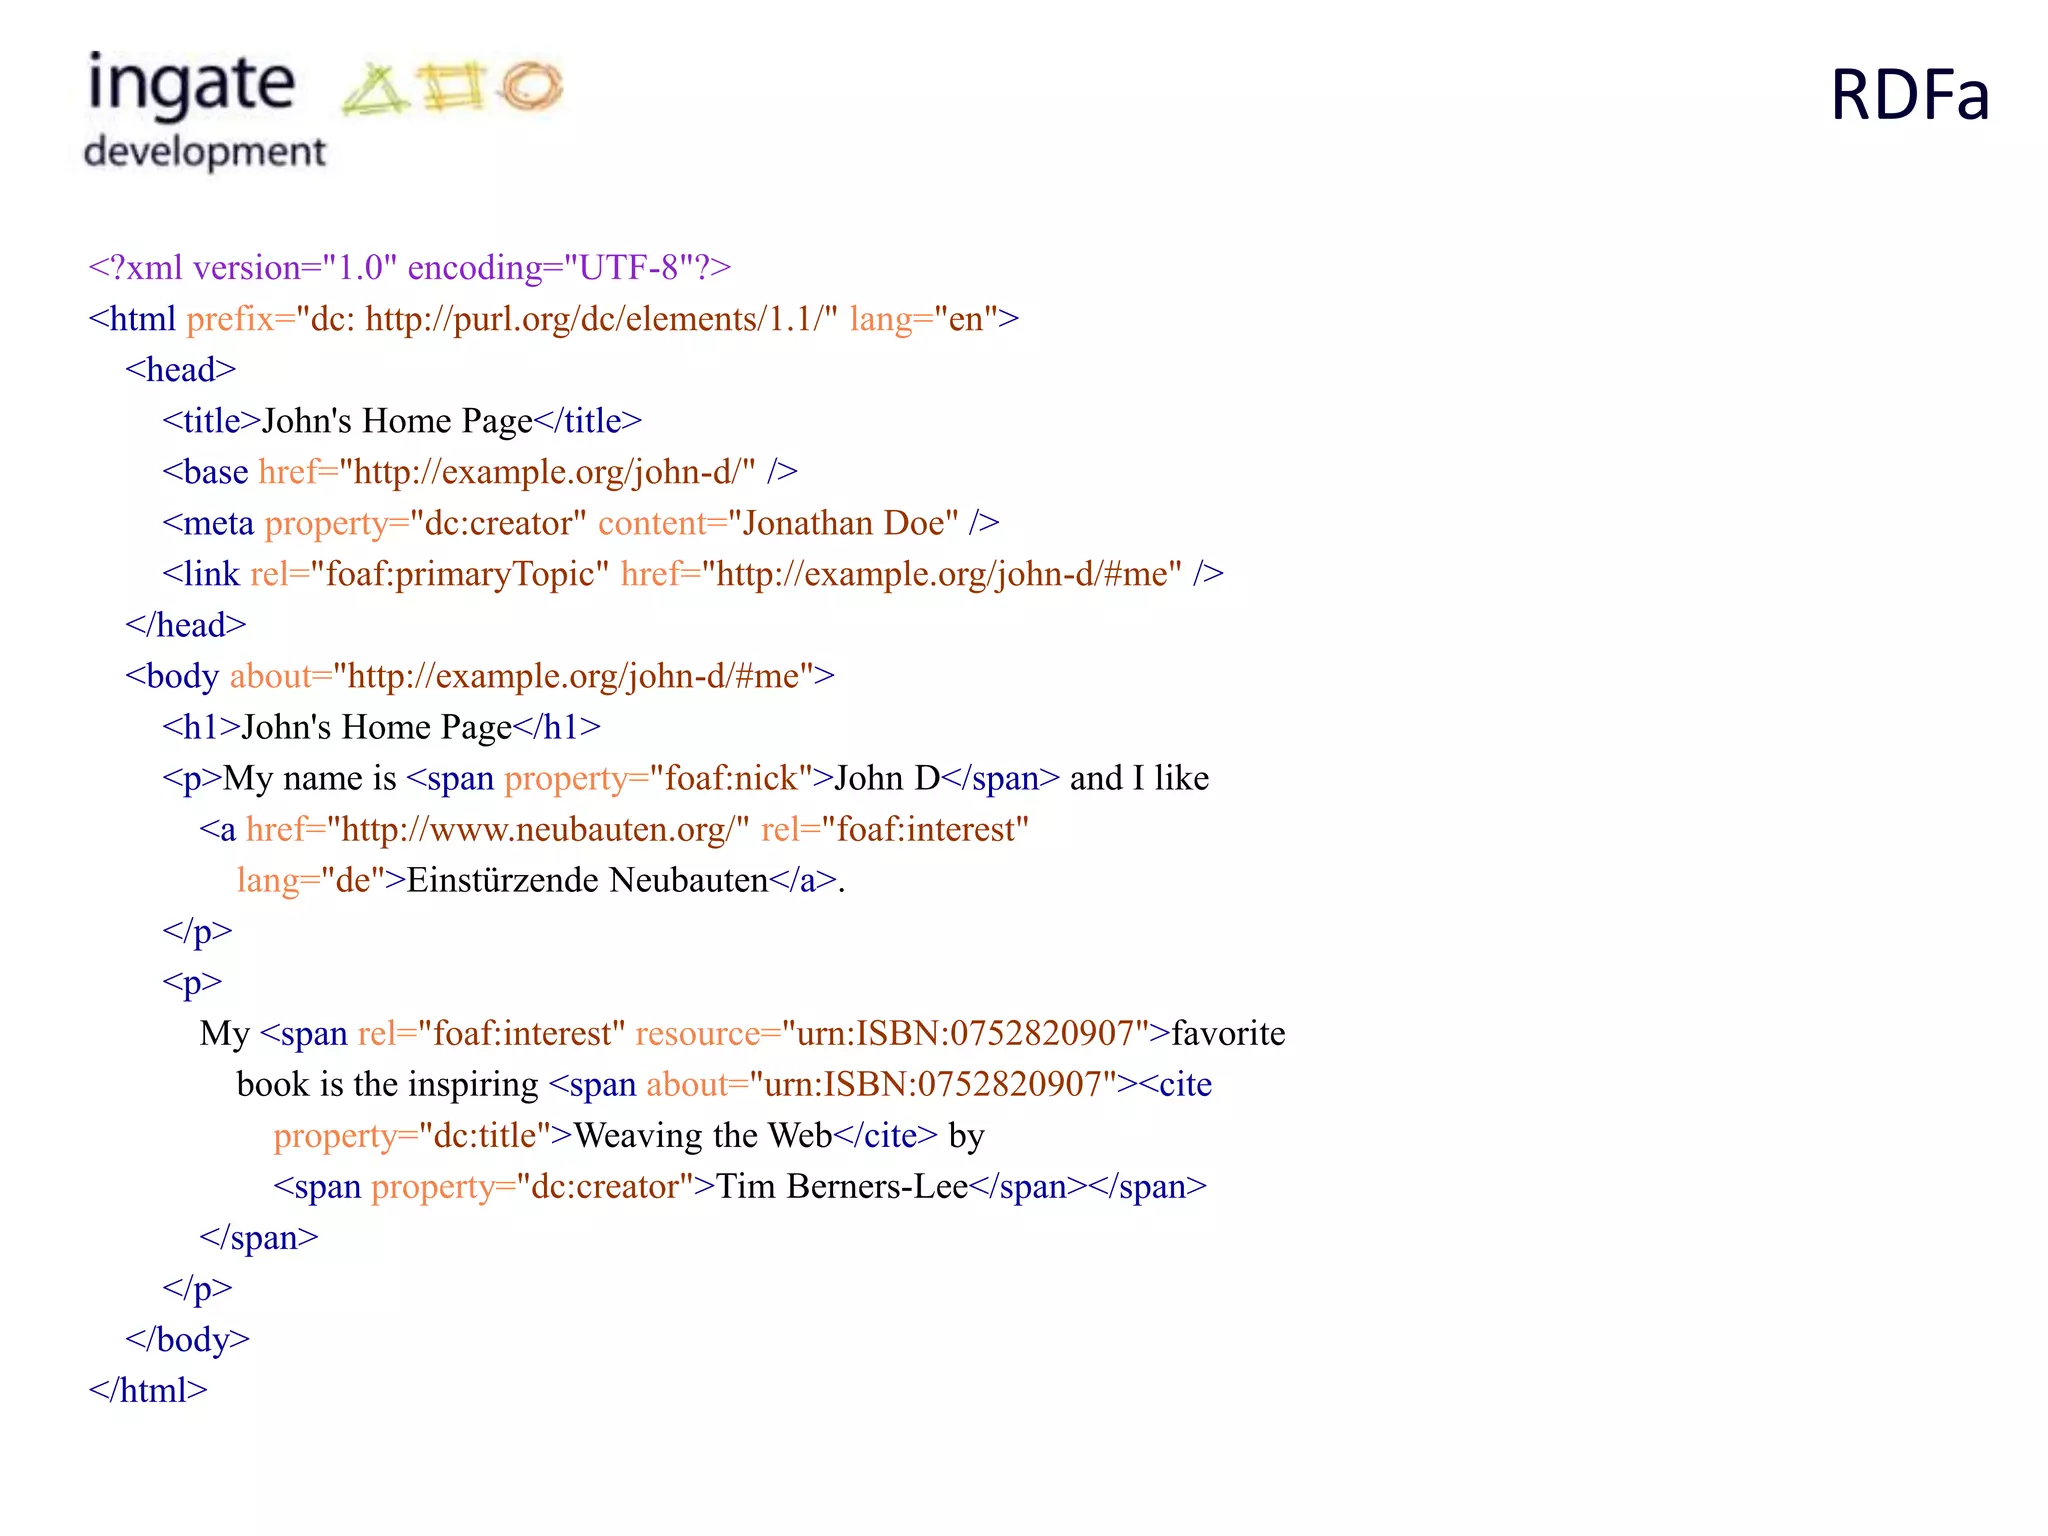Click the orange circle shape in logo

click(x=531, y=85)
